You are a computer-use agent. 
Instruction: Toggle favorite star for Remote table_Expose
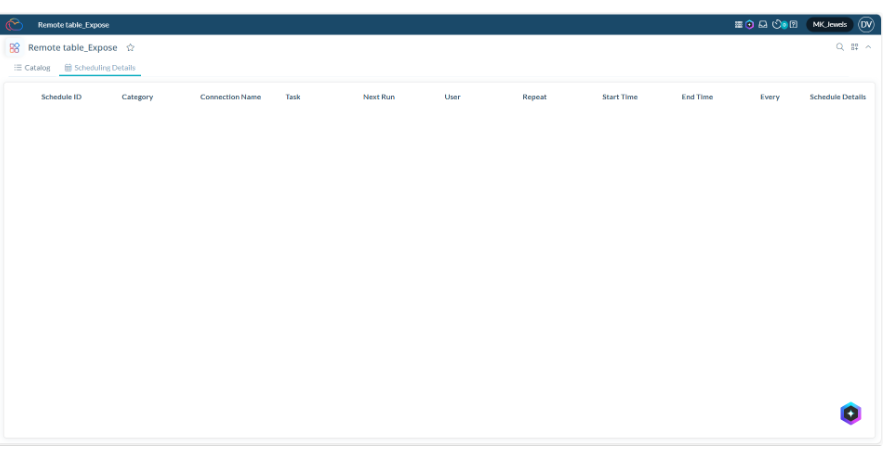[x=131, y=47]
